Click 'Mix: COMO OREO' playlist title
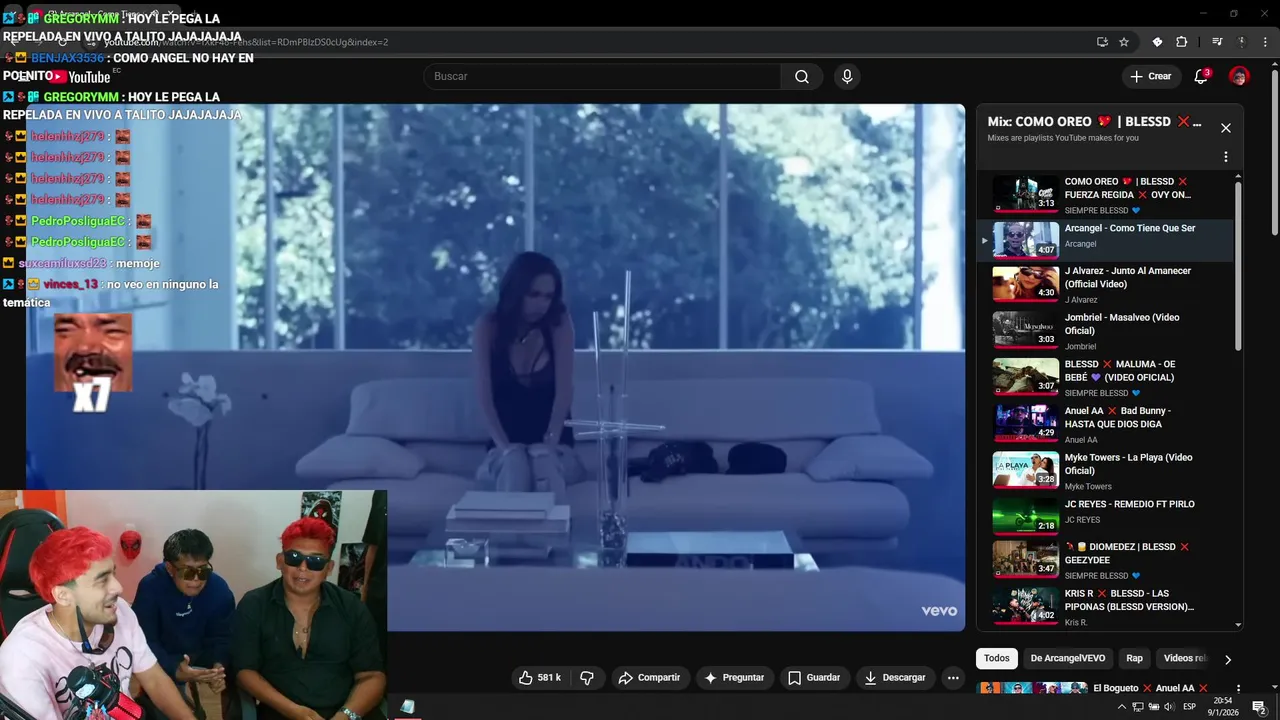 coord(1094,122)
